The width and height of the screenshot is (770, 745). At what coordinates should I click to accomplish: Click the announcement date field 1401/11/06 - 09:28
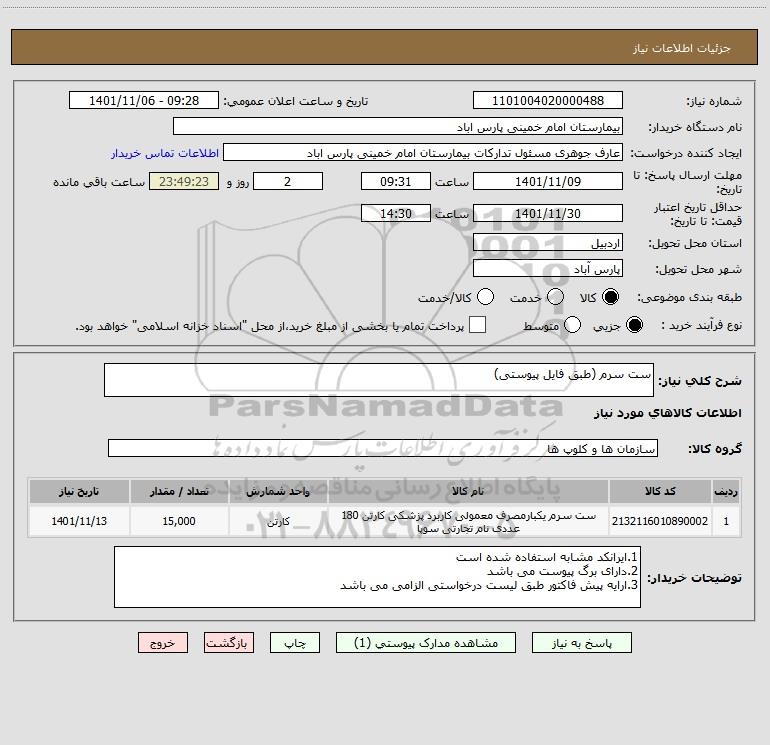tap(144, 100)
